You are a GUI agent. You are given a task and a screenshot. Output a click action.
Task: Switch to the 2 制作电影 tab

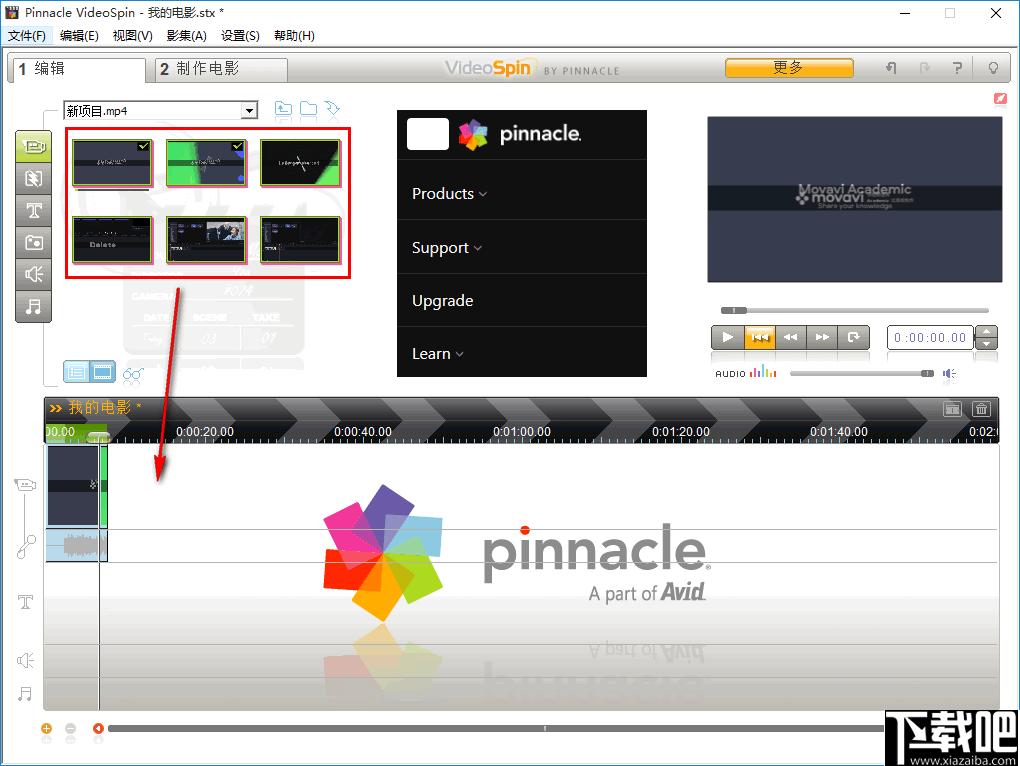221,69
